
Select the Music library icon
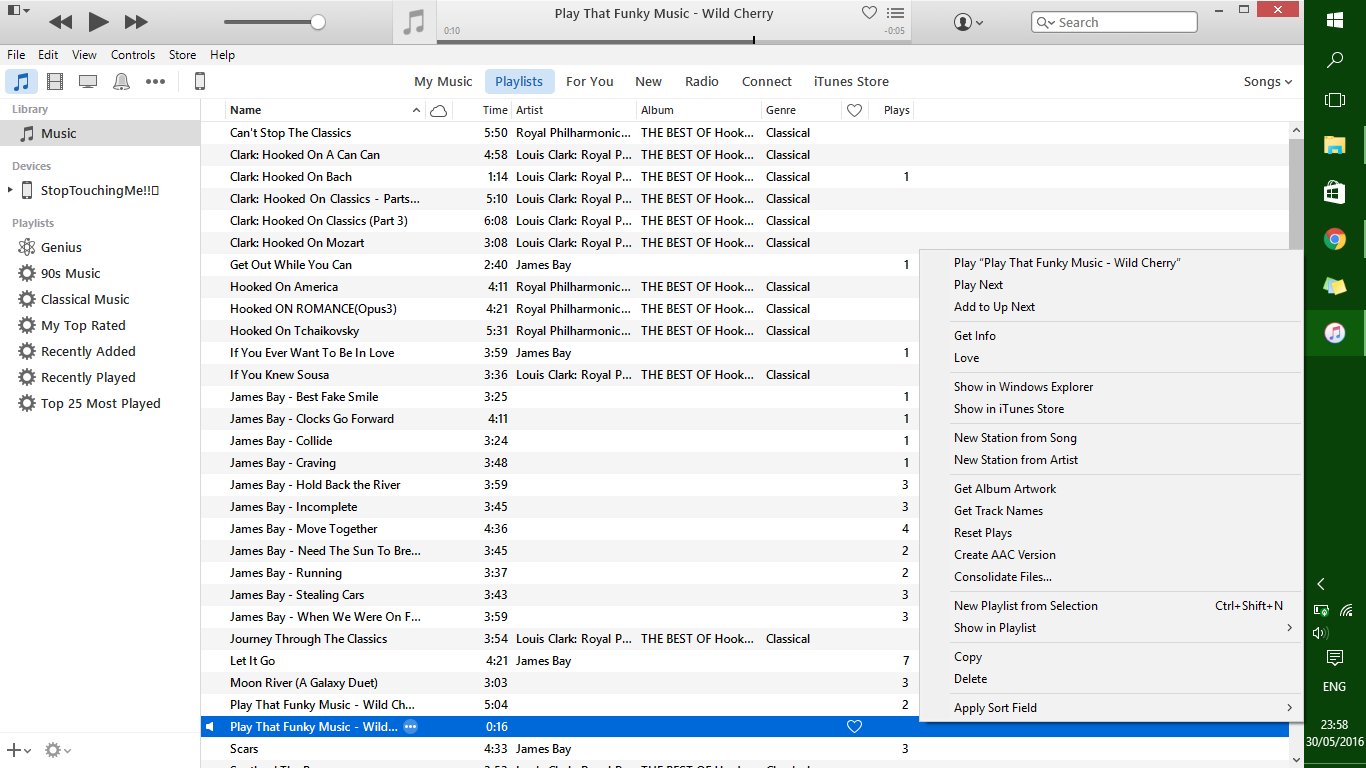[22, 82]
